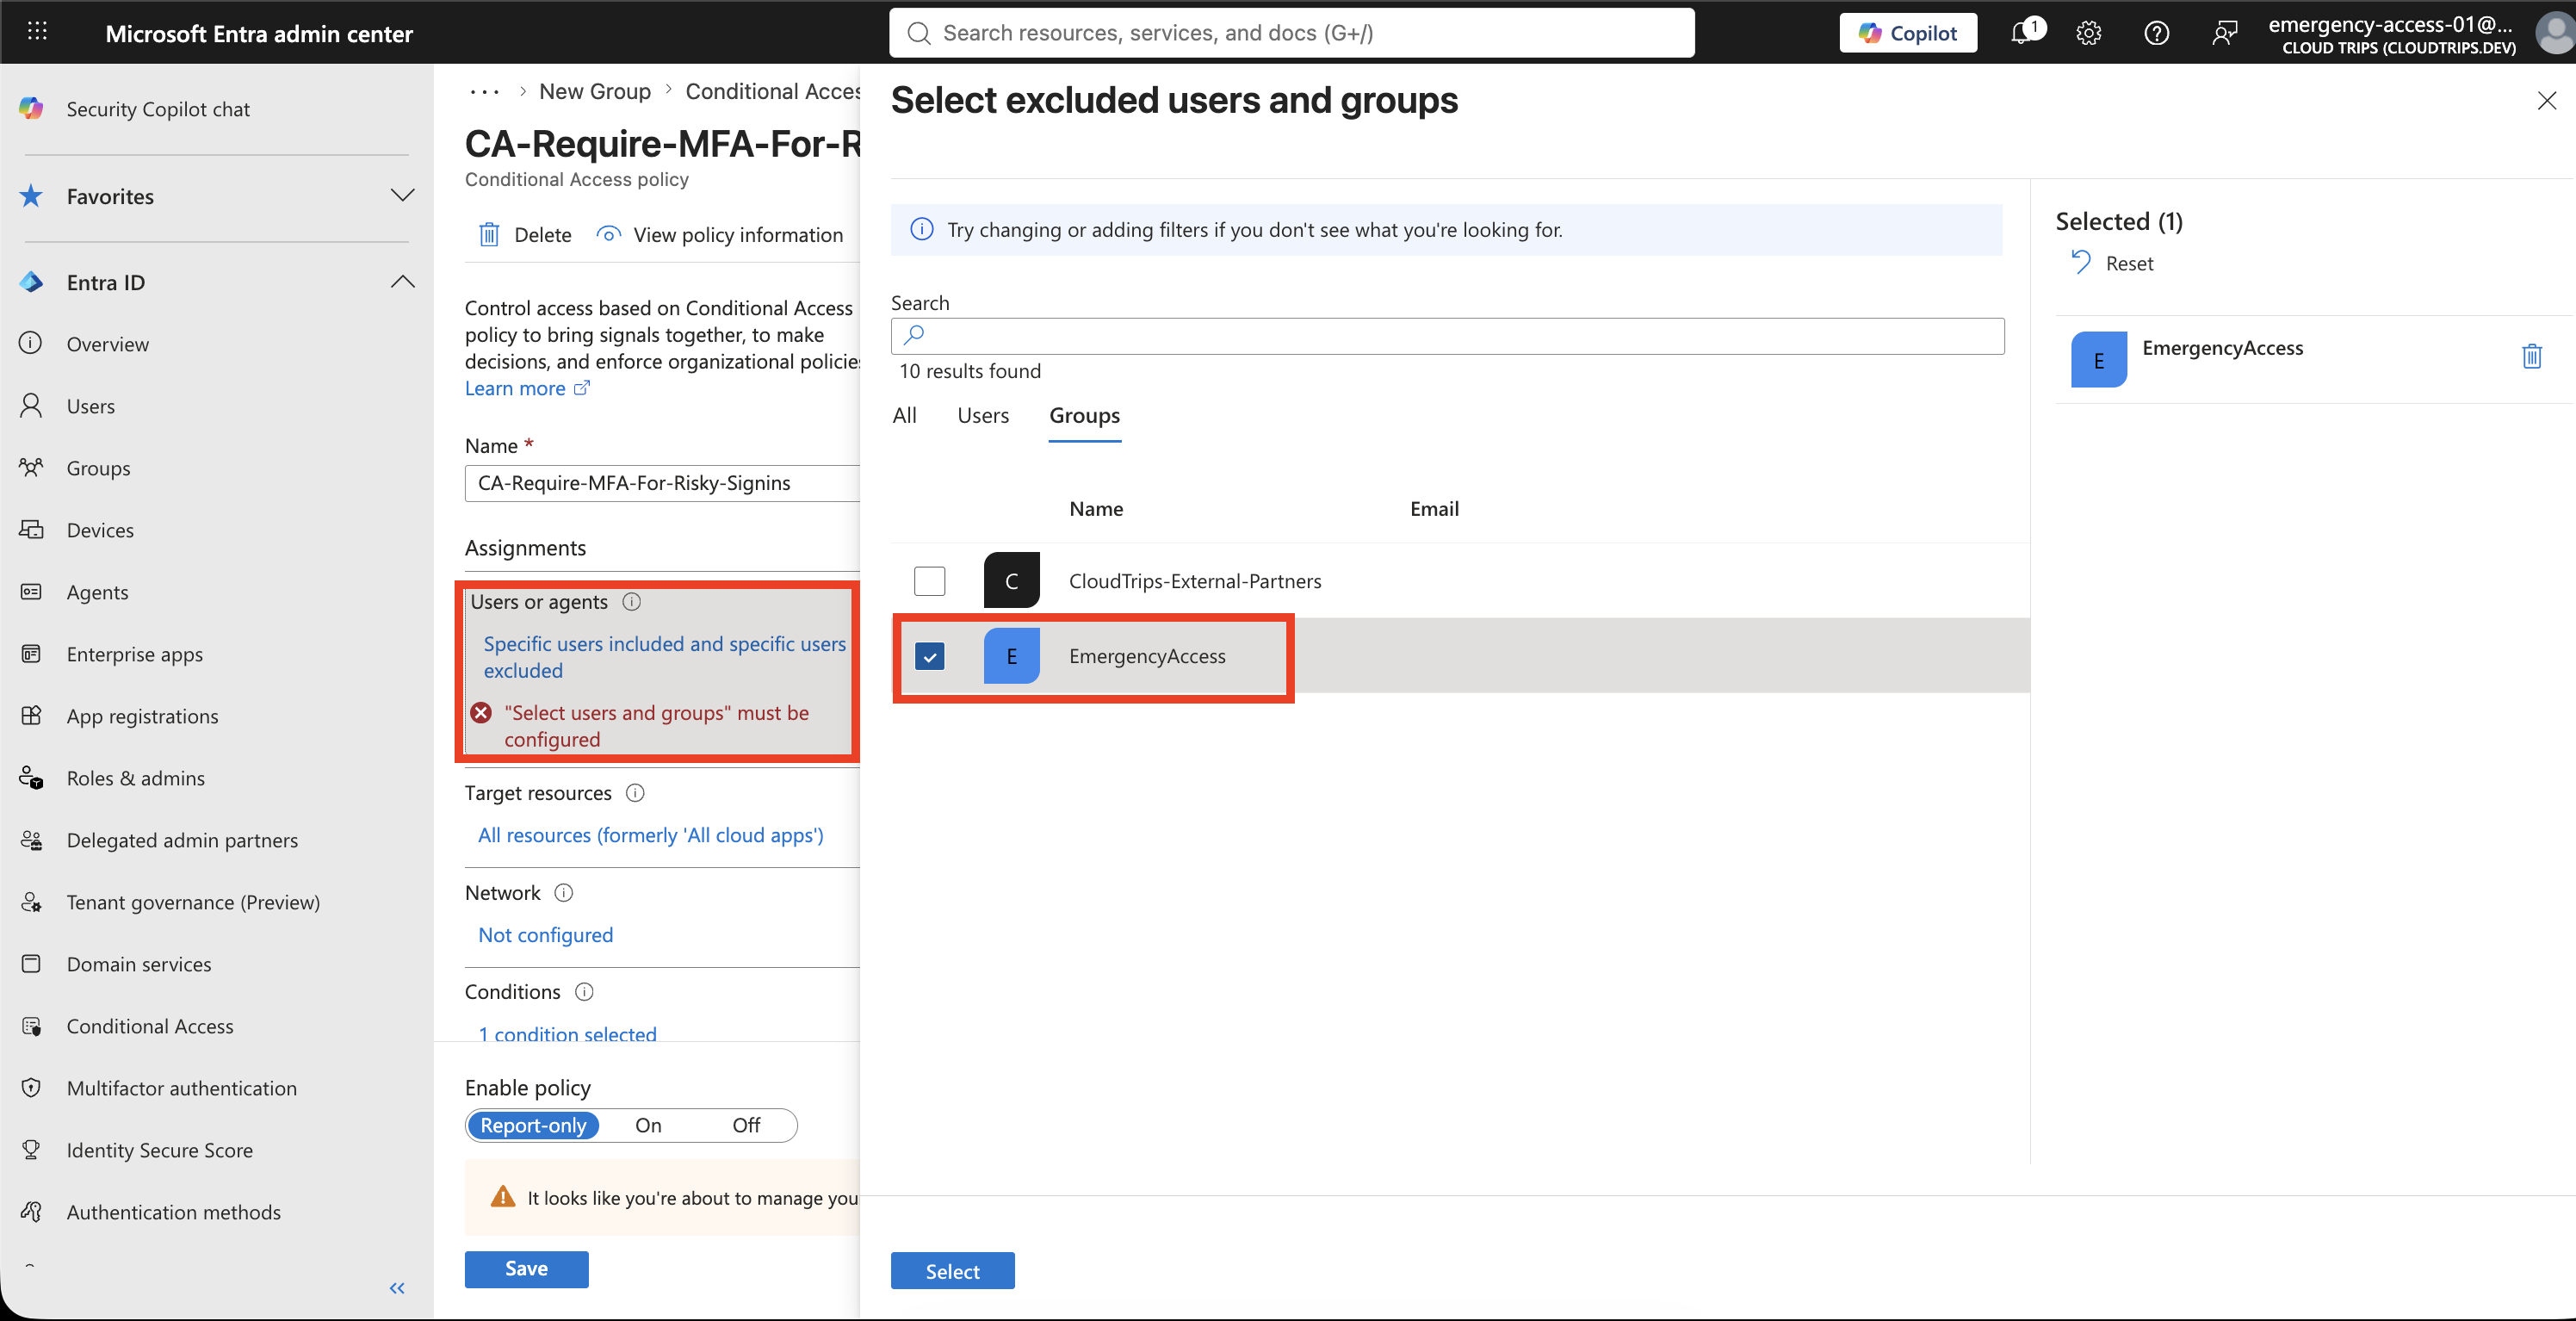Image resolution: width=2576 pixels, height=1321 pixels.
Task: Go to New Group breadcrumb
Action: click(x=595, y=91)
